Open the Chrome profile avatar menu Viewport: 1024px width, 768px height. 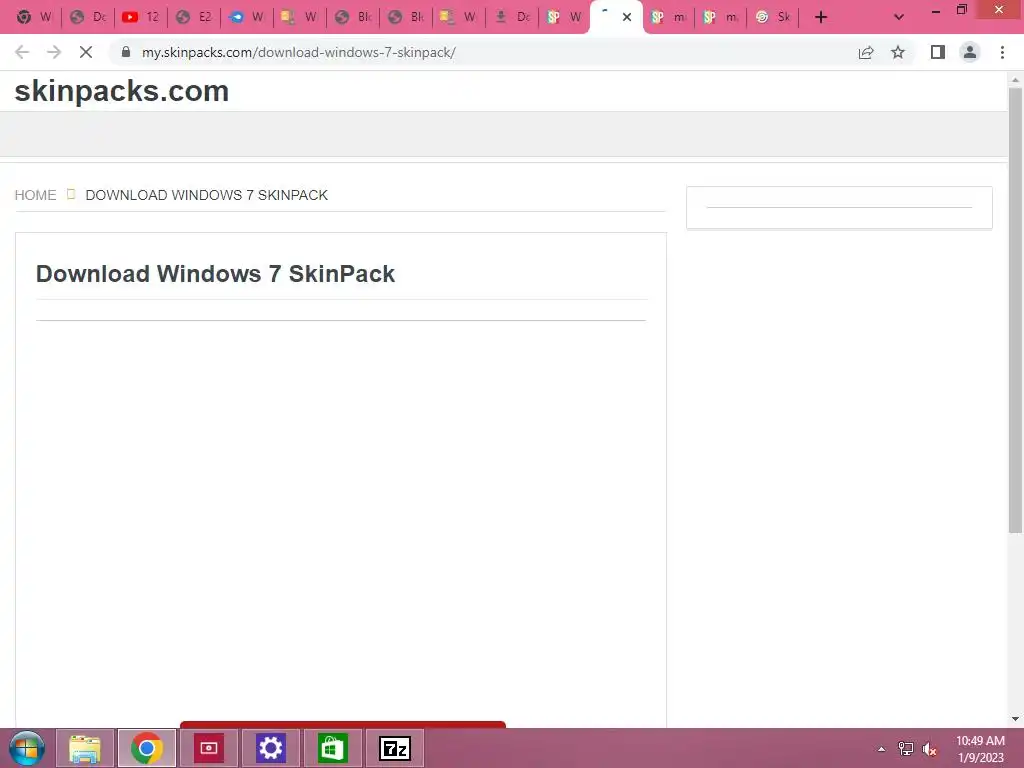970,52
